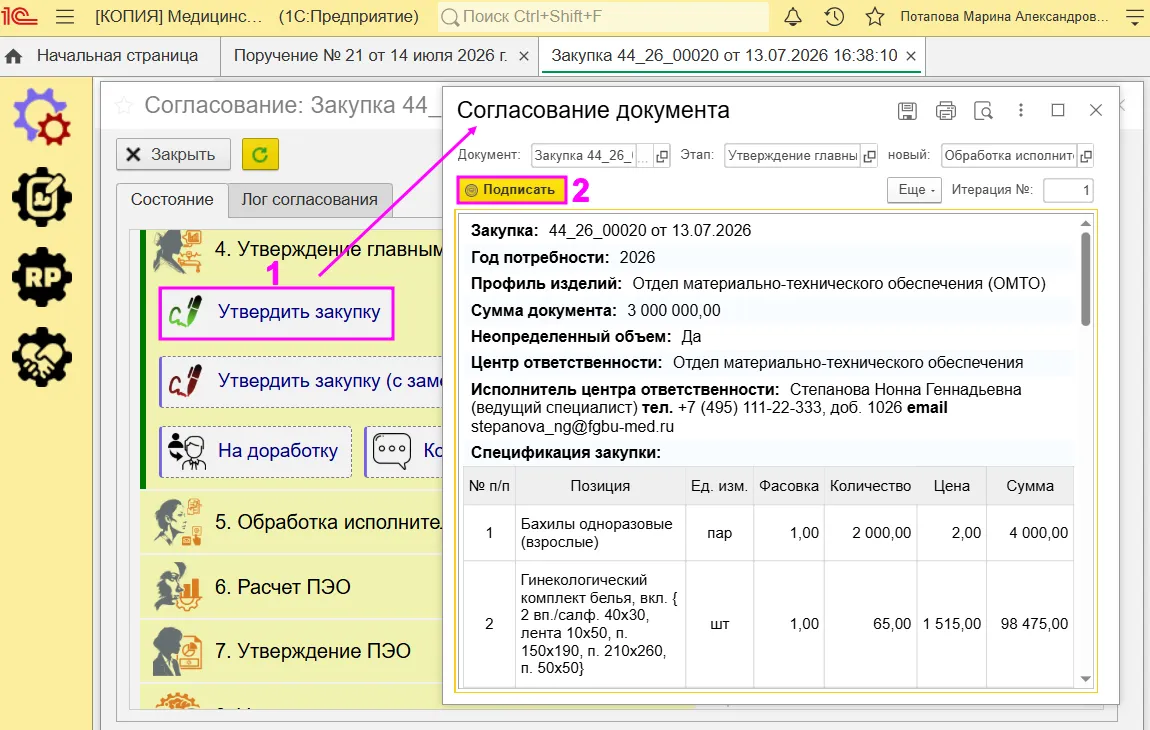Open the history clock icon
1150x730 pixels.
click(x=834, y=16)
